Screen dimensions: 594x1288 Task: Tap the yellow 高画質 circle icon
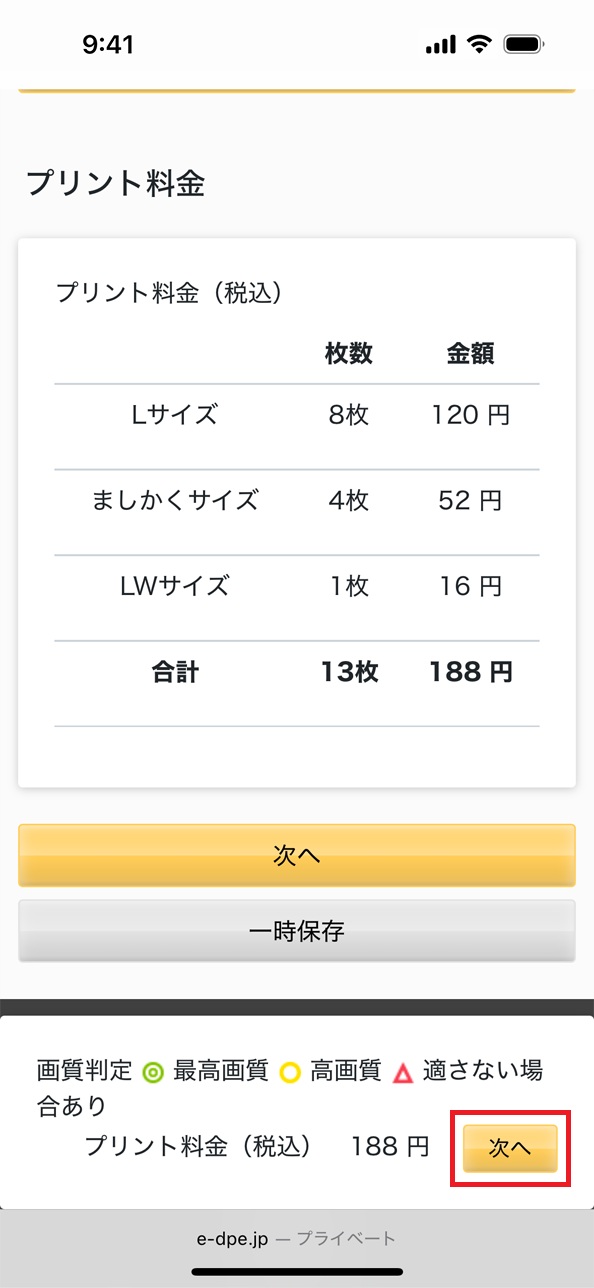[x=290, y=1073]
